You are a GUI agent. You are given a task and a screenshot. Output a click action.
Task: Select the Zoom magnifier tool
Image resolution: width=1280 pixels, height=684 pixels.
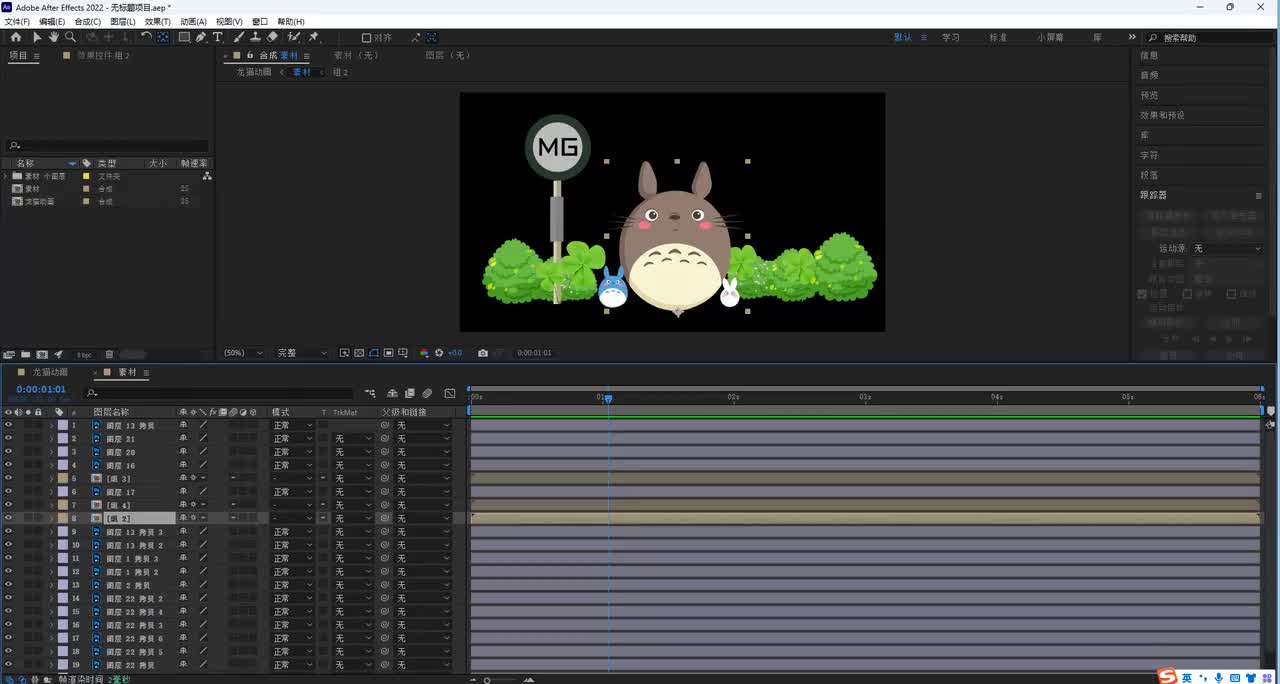(70, 37)
